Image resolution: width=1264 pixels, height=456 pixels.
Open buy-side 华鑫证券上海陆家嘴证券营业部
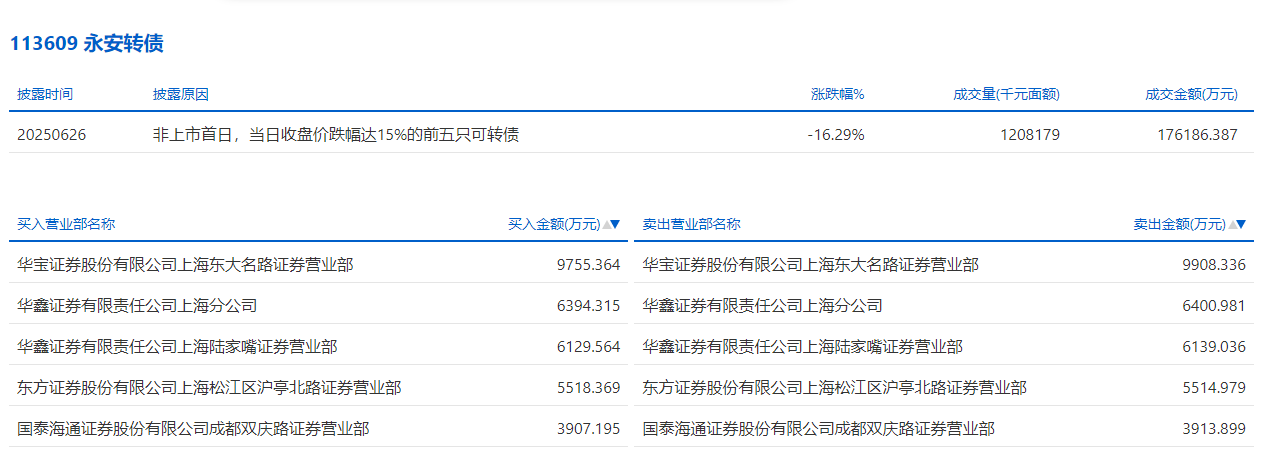[177, 346]
